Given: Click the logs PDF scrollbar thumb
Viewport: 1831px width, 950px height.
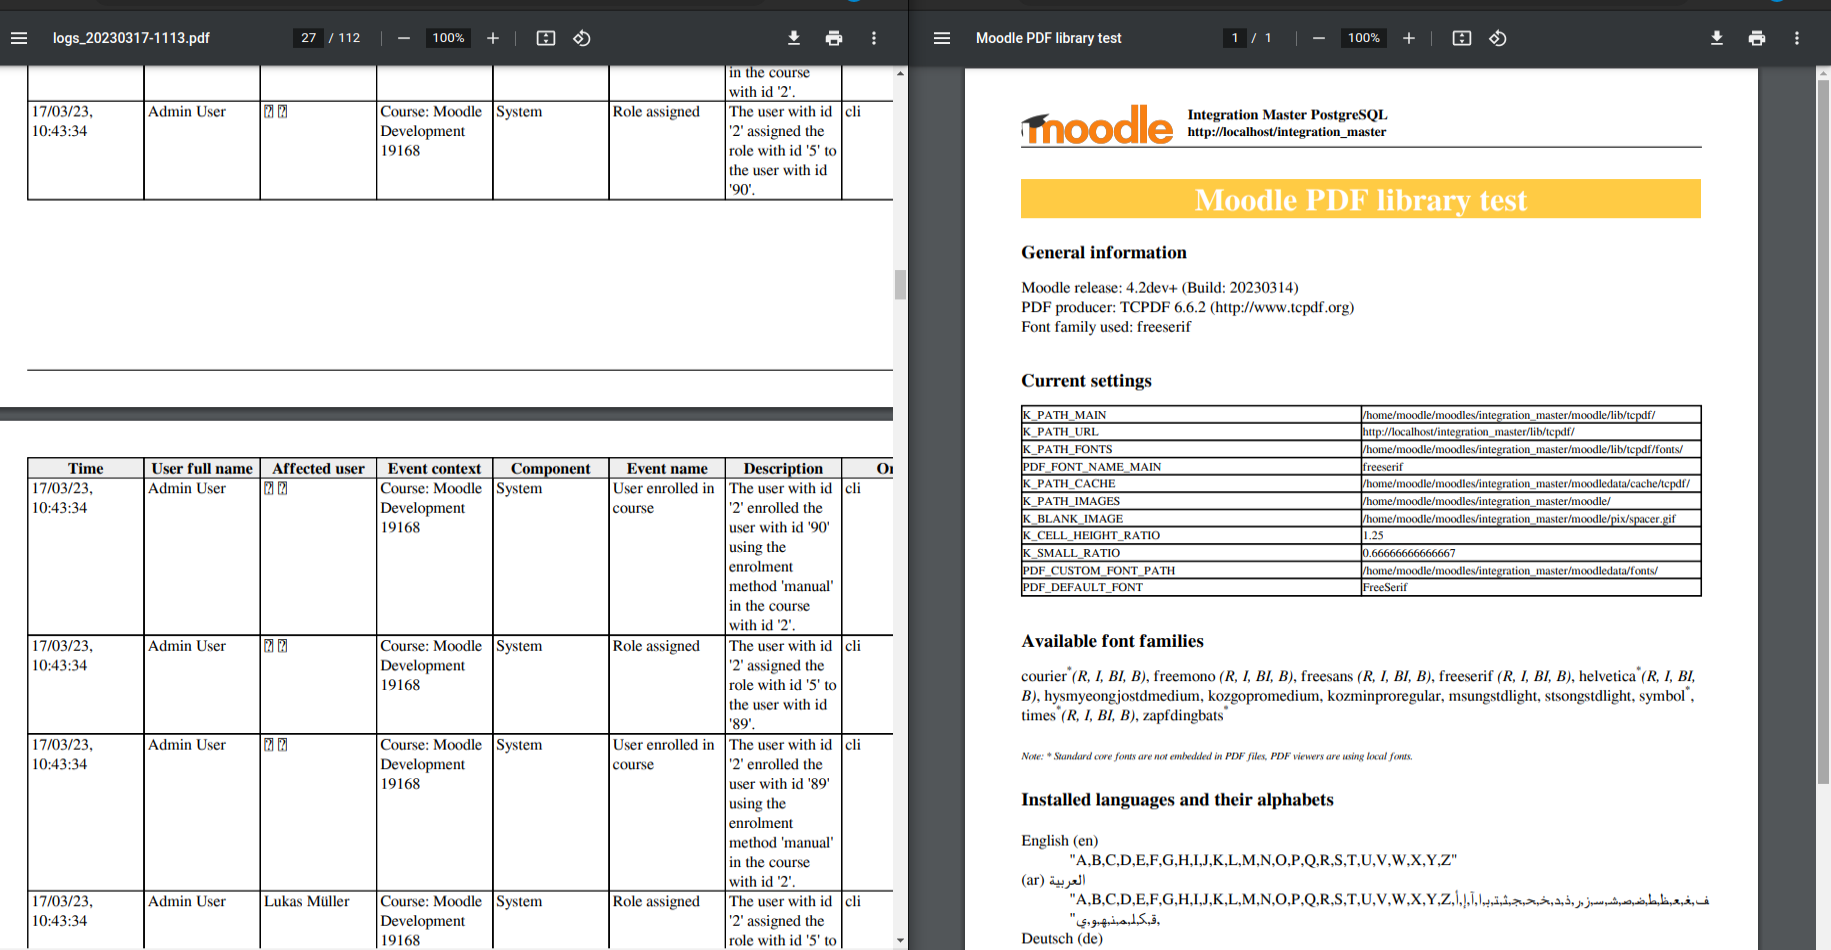Looking at the screenshot, I should click(900, 284).
